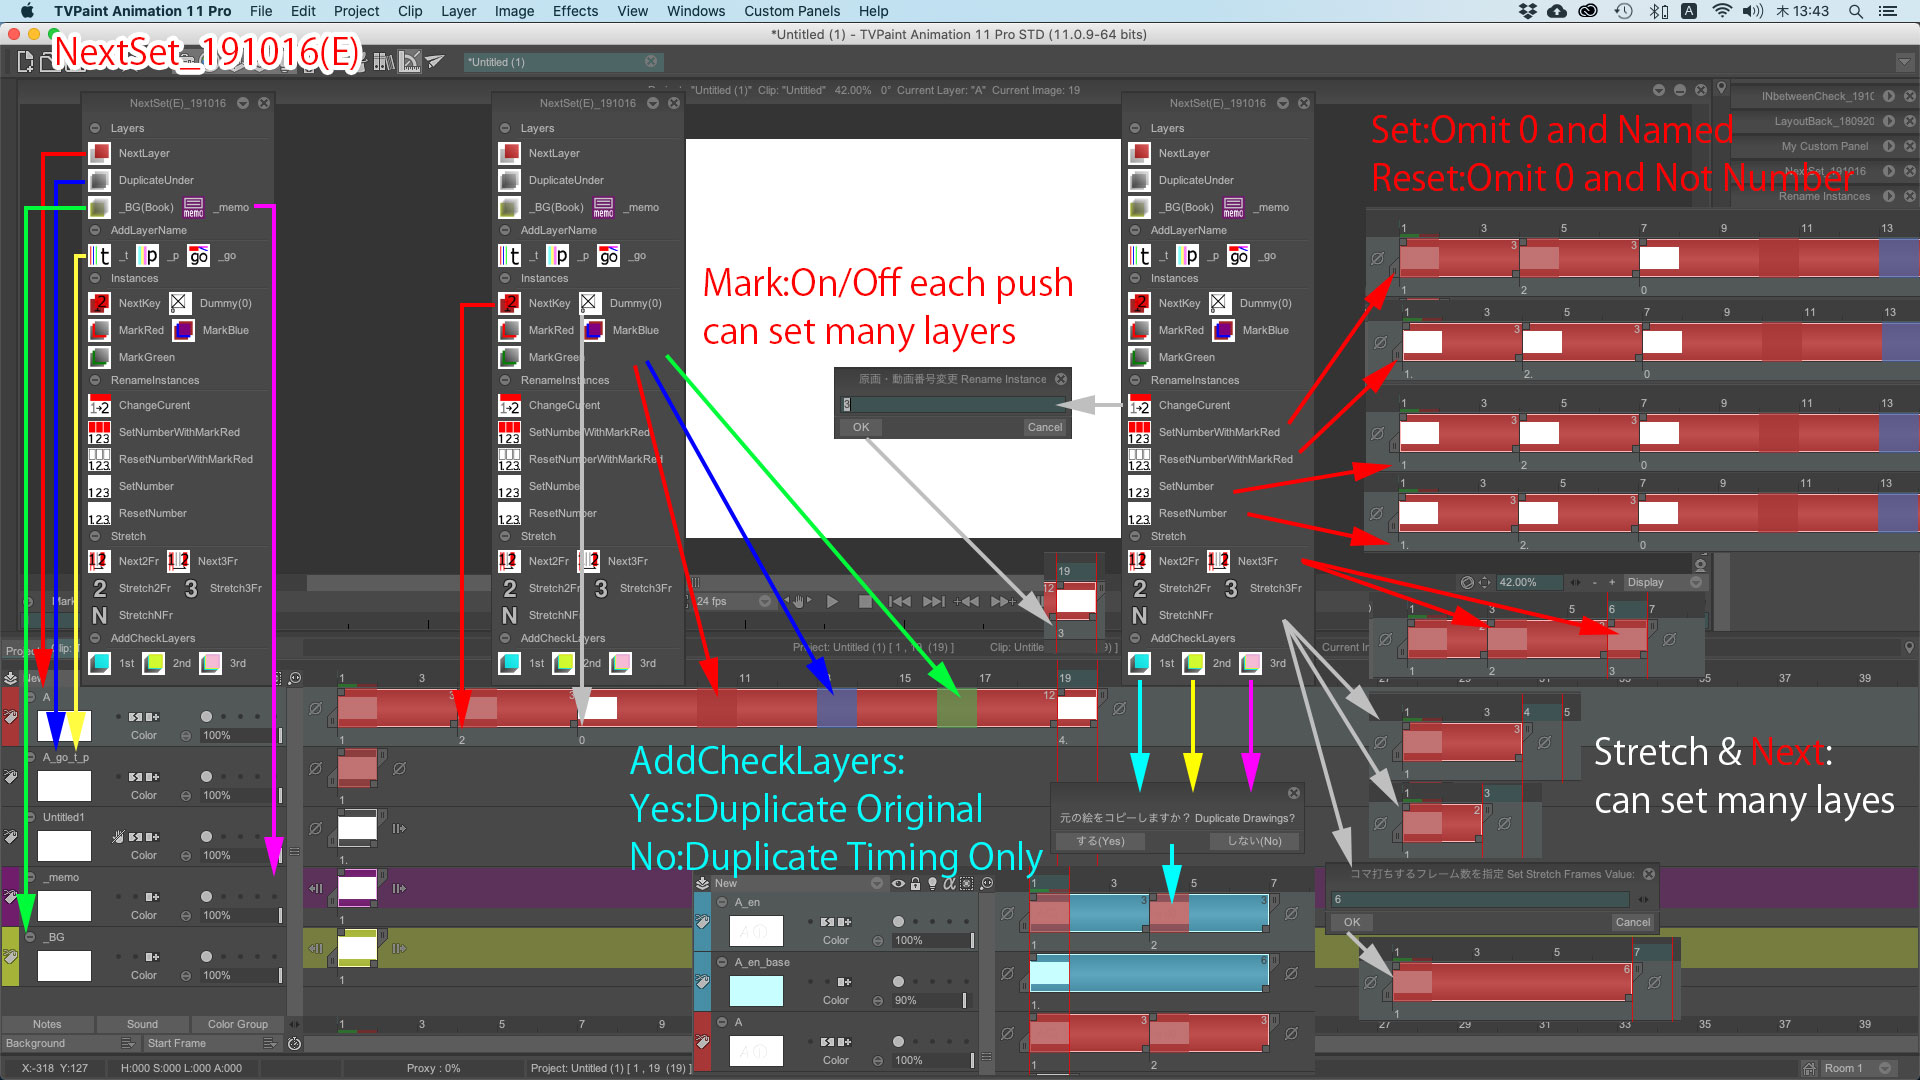Toggle display circle of _BG layer
This screenshot has height=1080, width=1920.
pyautogui.click(x=206, y=957)
